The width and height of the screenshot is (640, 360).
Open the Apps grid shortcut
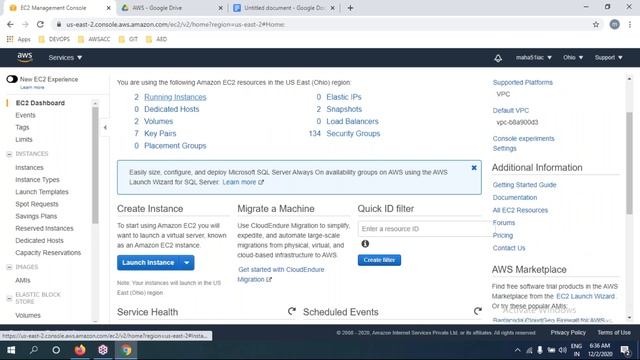(18, 39)
